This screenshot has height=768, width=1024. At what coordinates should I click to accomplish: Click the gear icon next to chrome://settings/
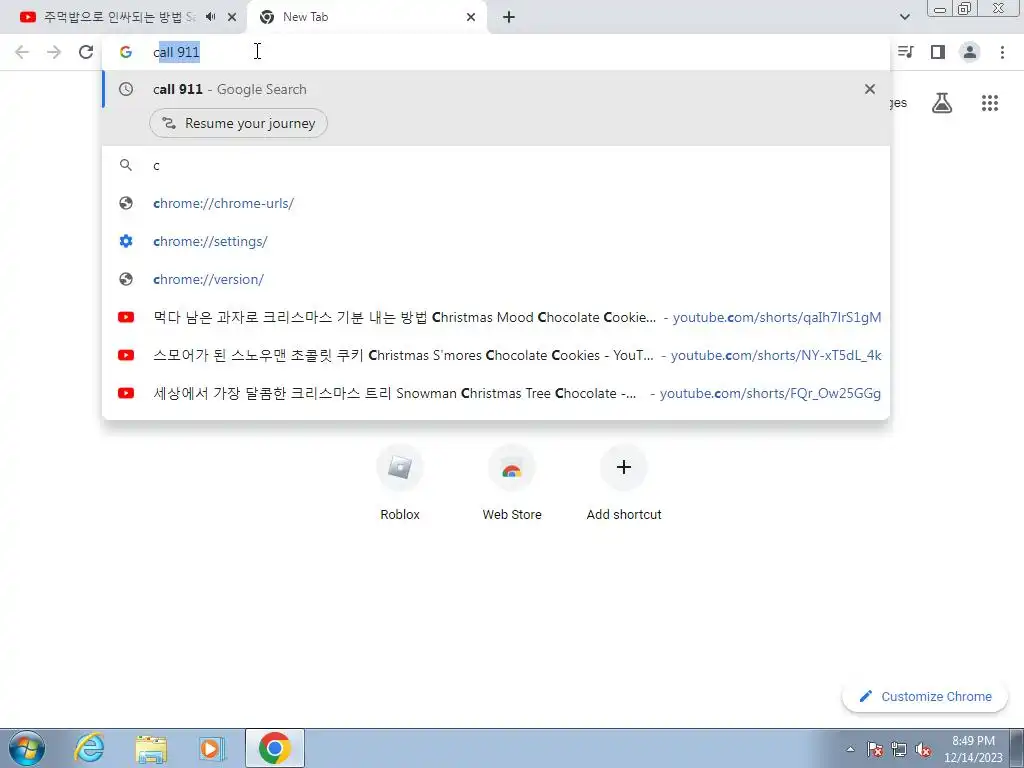(x=126, y=241)
